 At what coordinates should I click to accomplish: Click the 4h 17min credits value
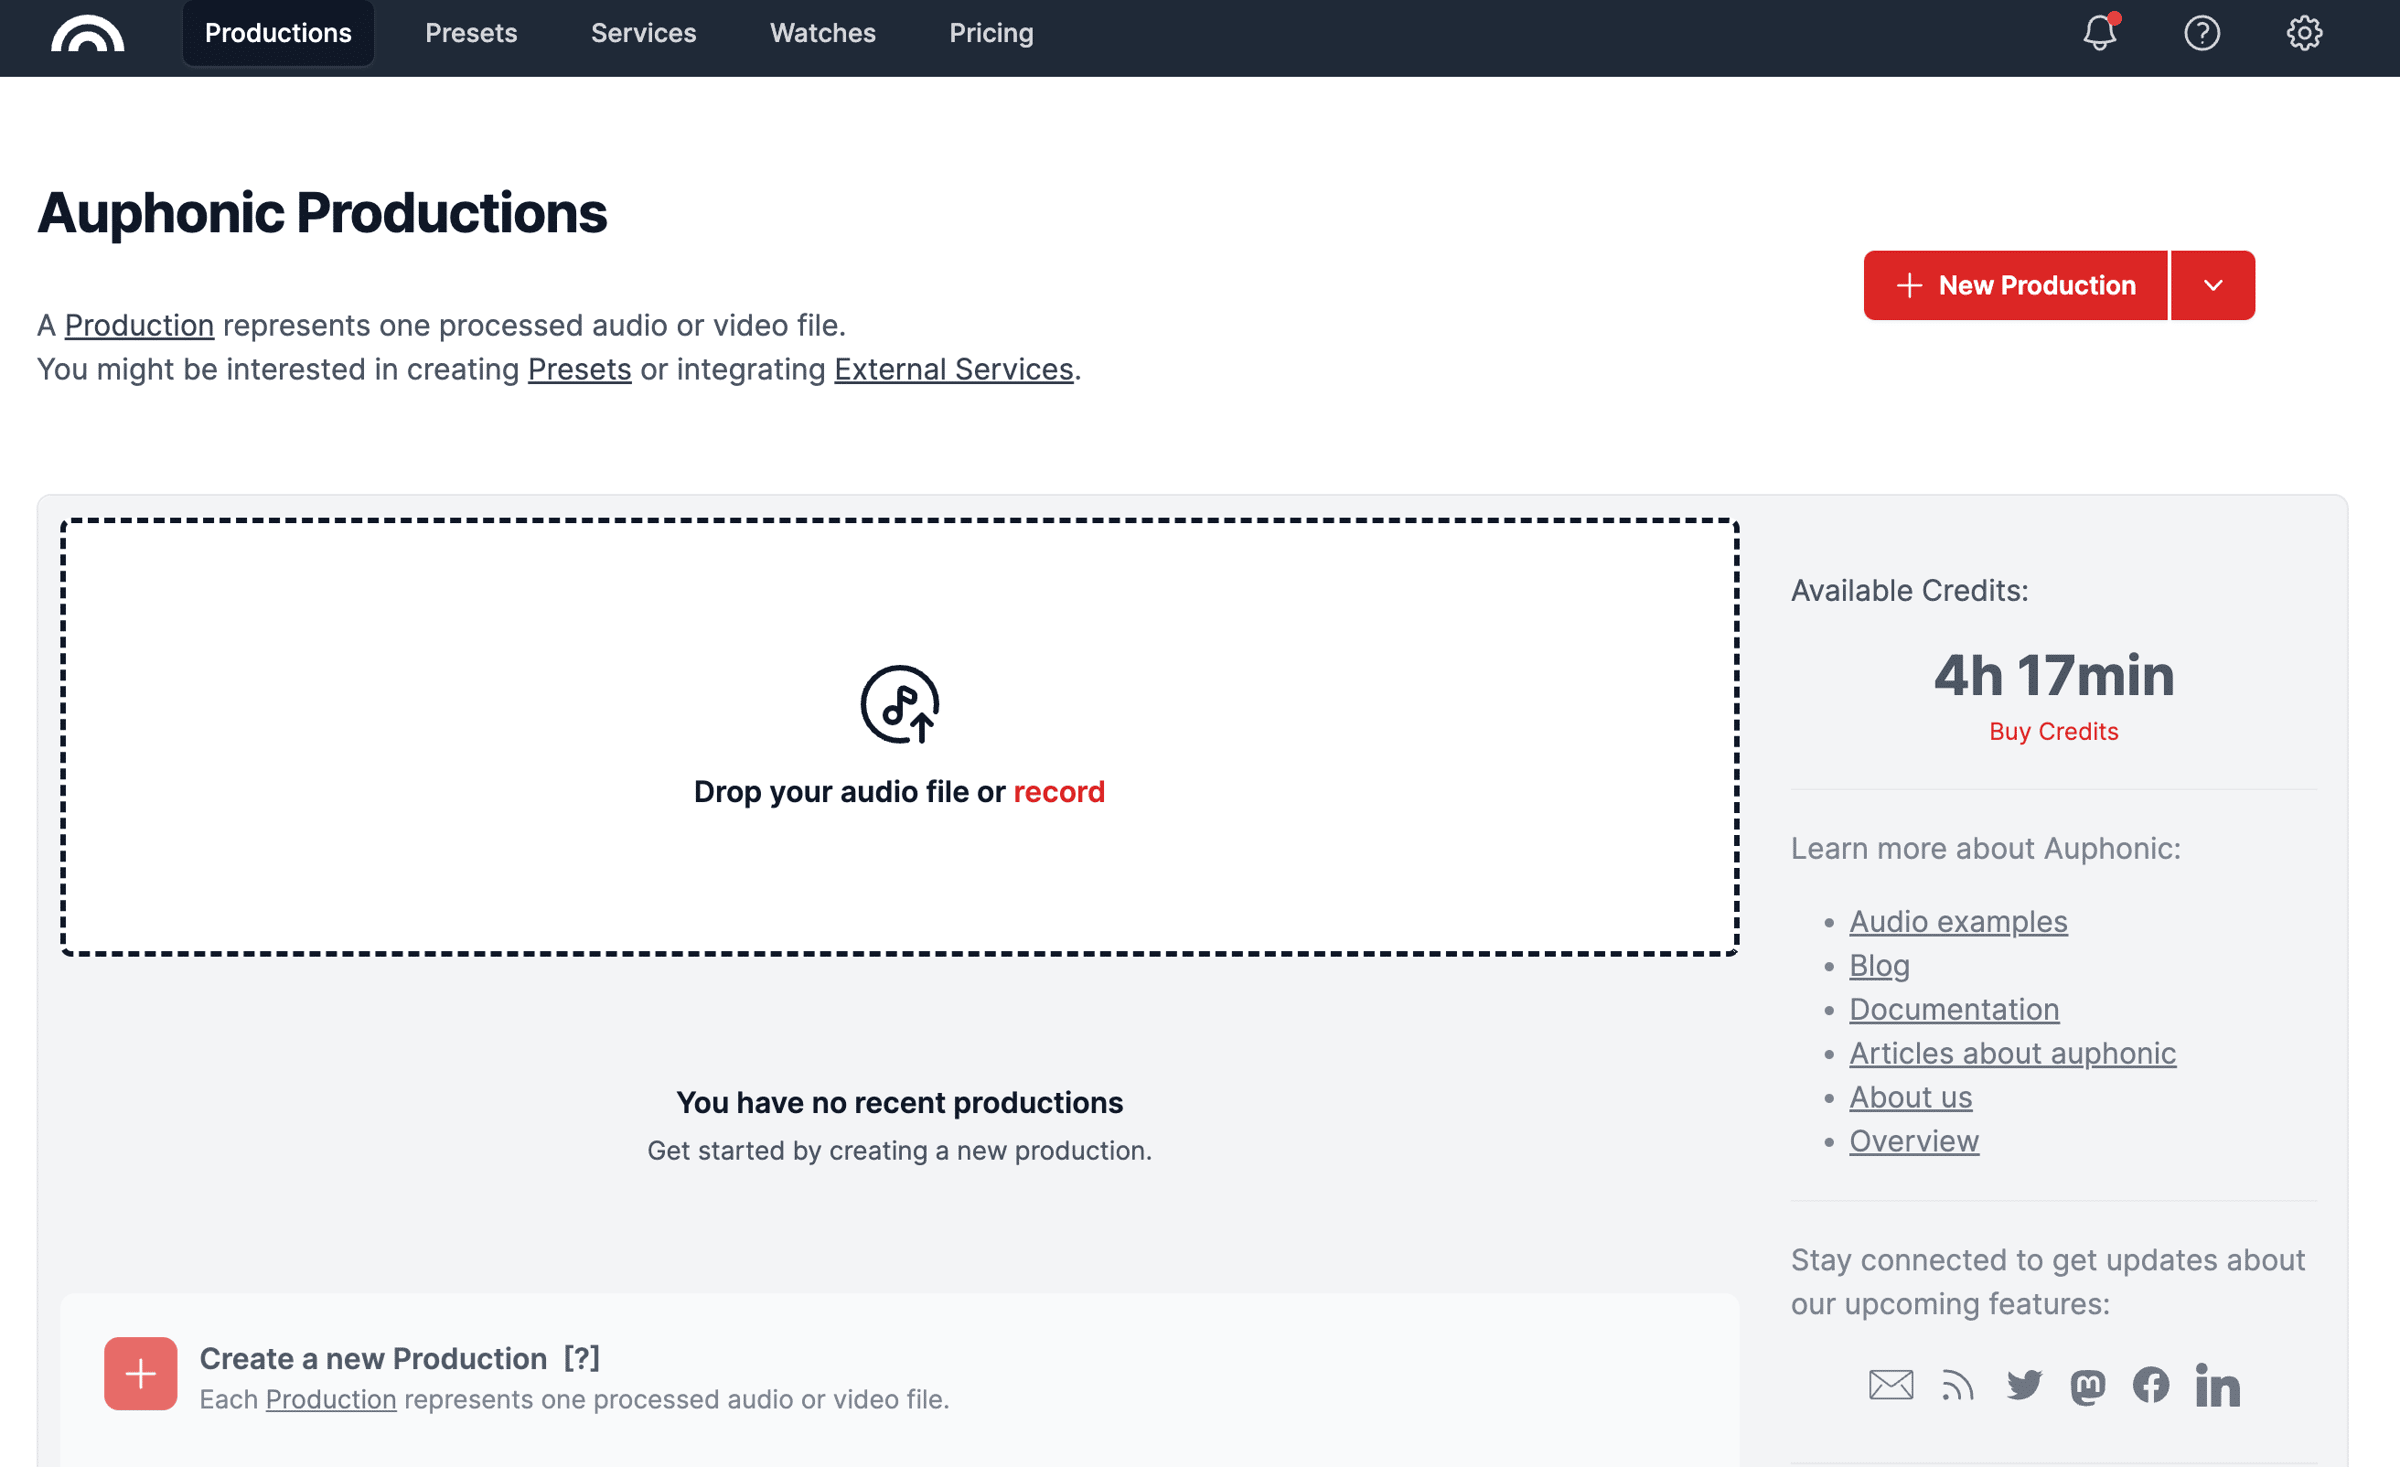2053,675
